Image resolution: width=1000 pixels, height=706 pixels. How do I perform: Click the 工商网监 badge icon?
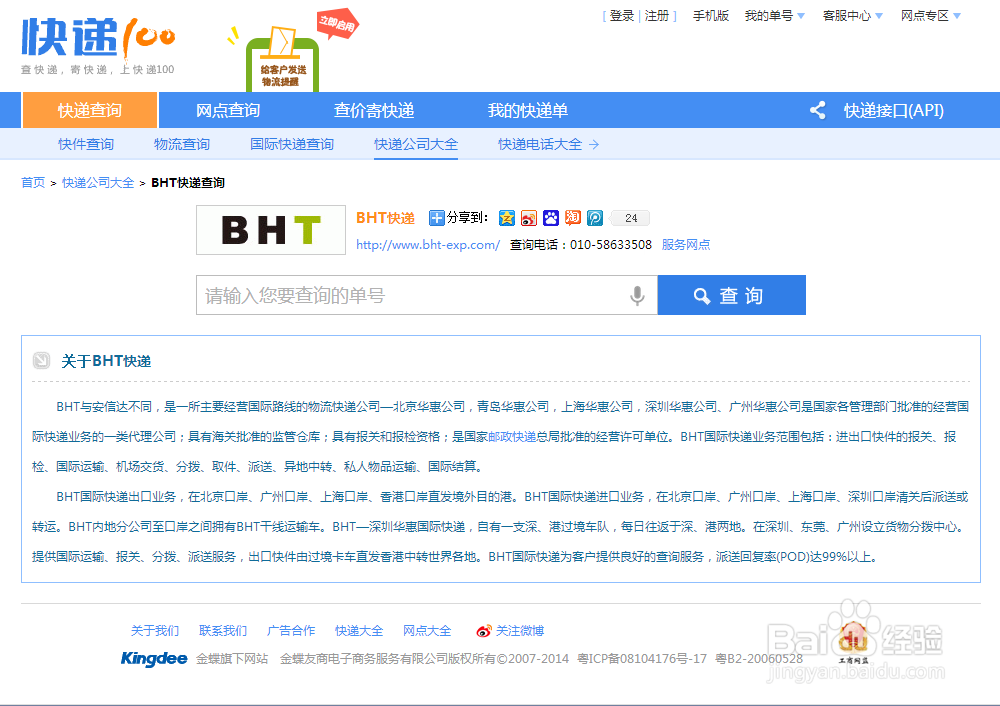pos(853,643)
